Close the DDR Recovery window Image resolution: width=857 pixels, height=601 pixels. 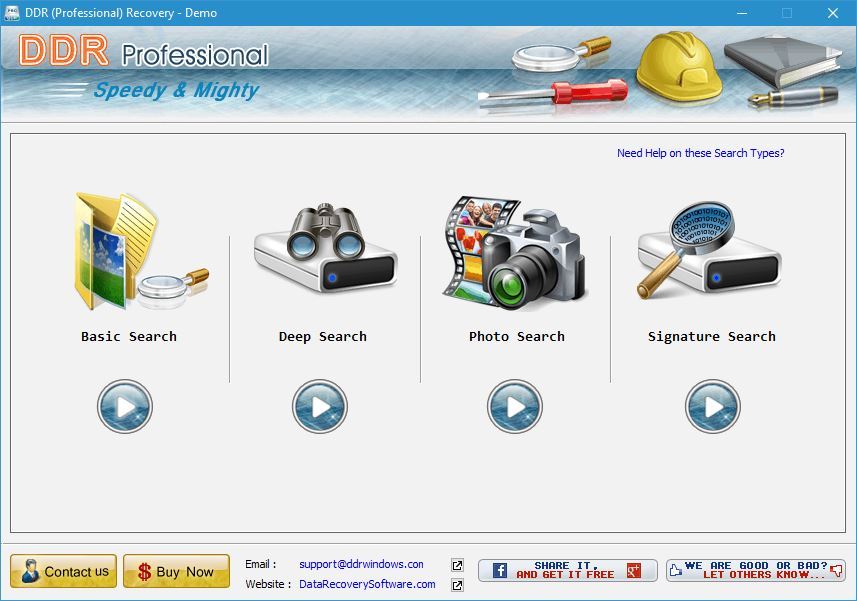point(832,13)
